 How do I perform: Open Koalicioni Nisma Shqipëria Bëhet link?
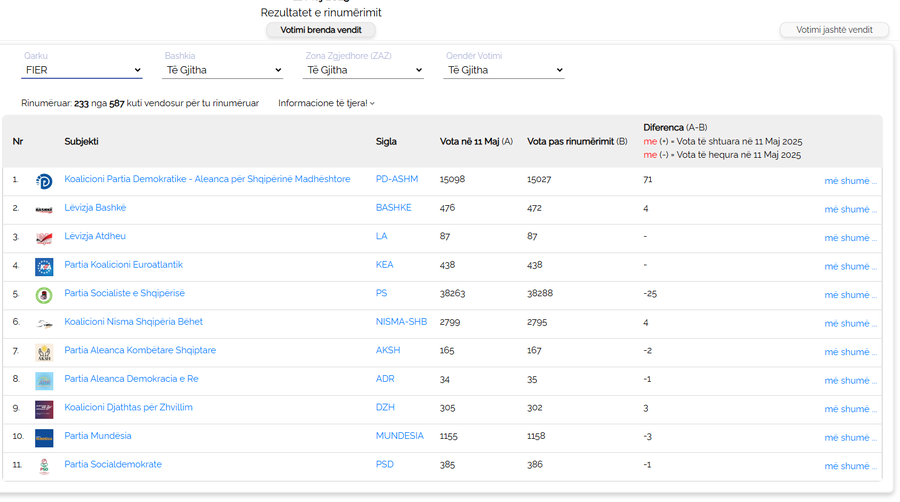(x=133, y=322)
